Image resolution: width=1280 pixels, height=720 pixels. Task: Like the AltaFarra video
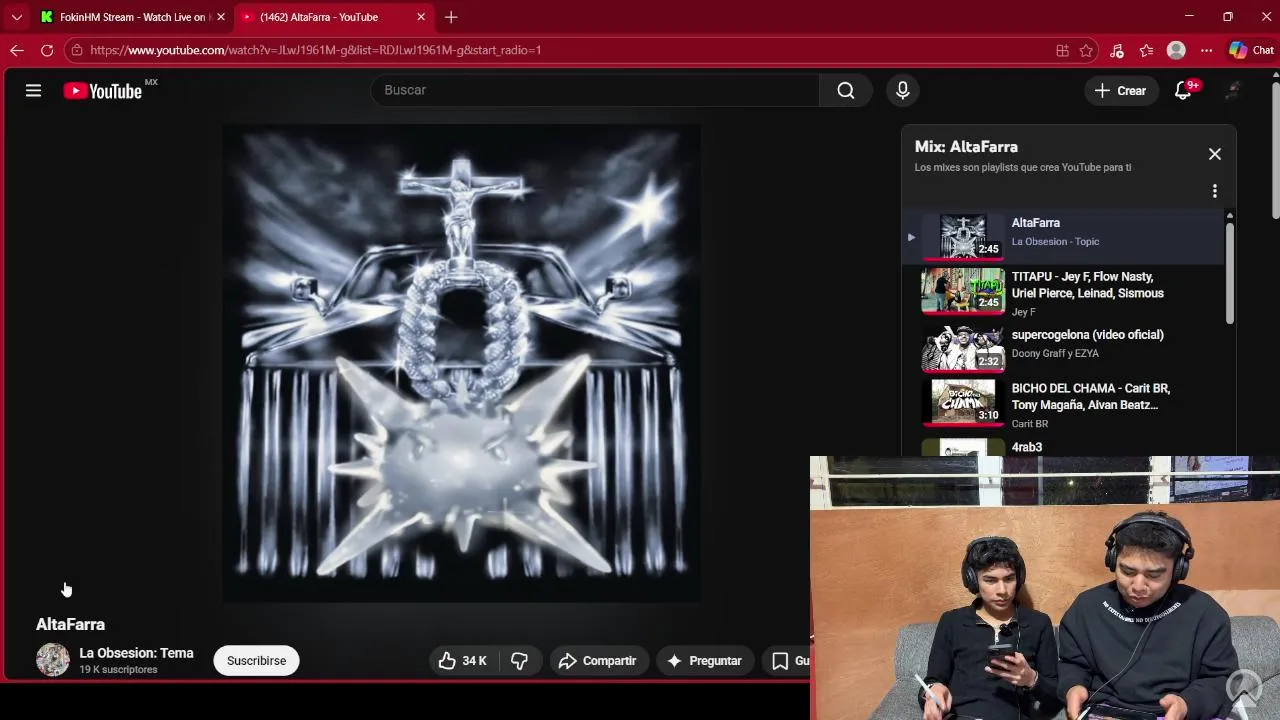(462, 661)
